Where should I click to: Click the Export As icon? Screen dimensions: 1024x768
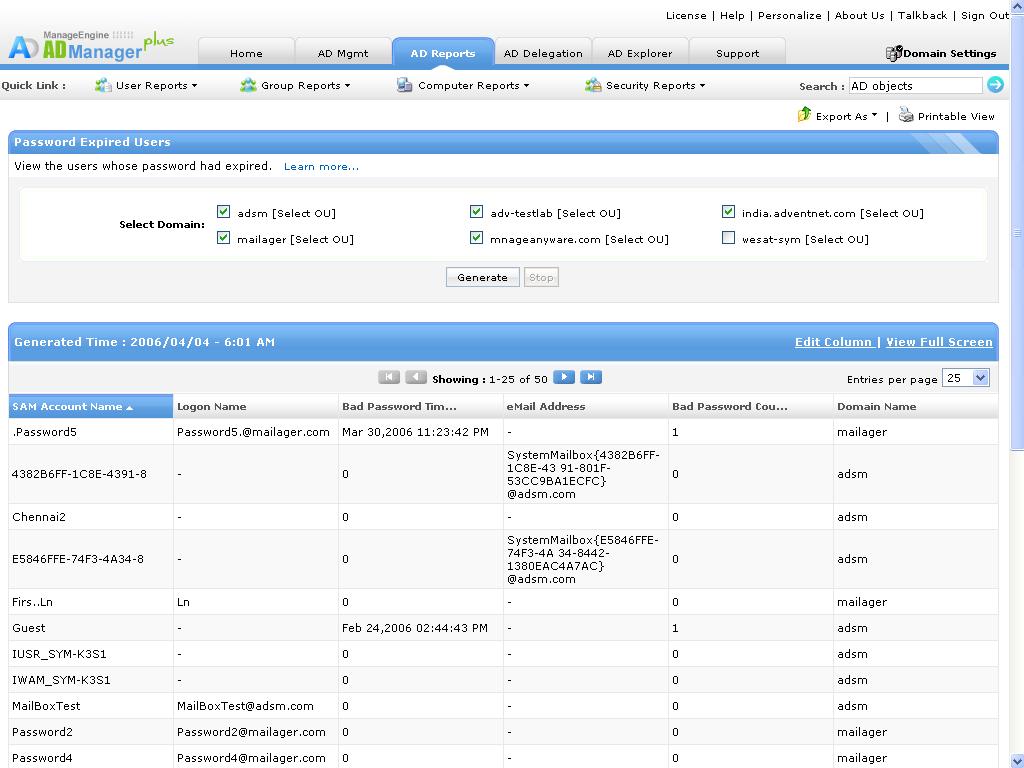pyautogui.click(x=804, y=115)
